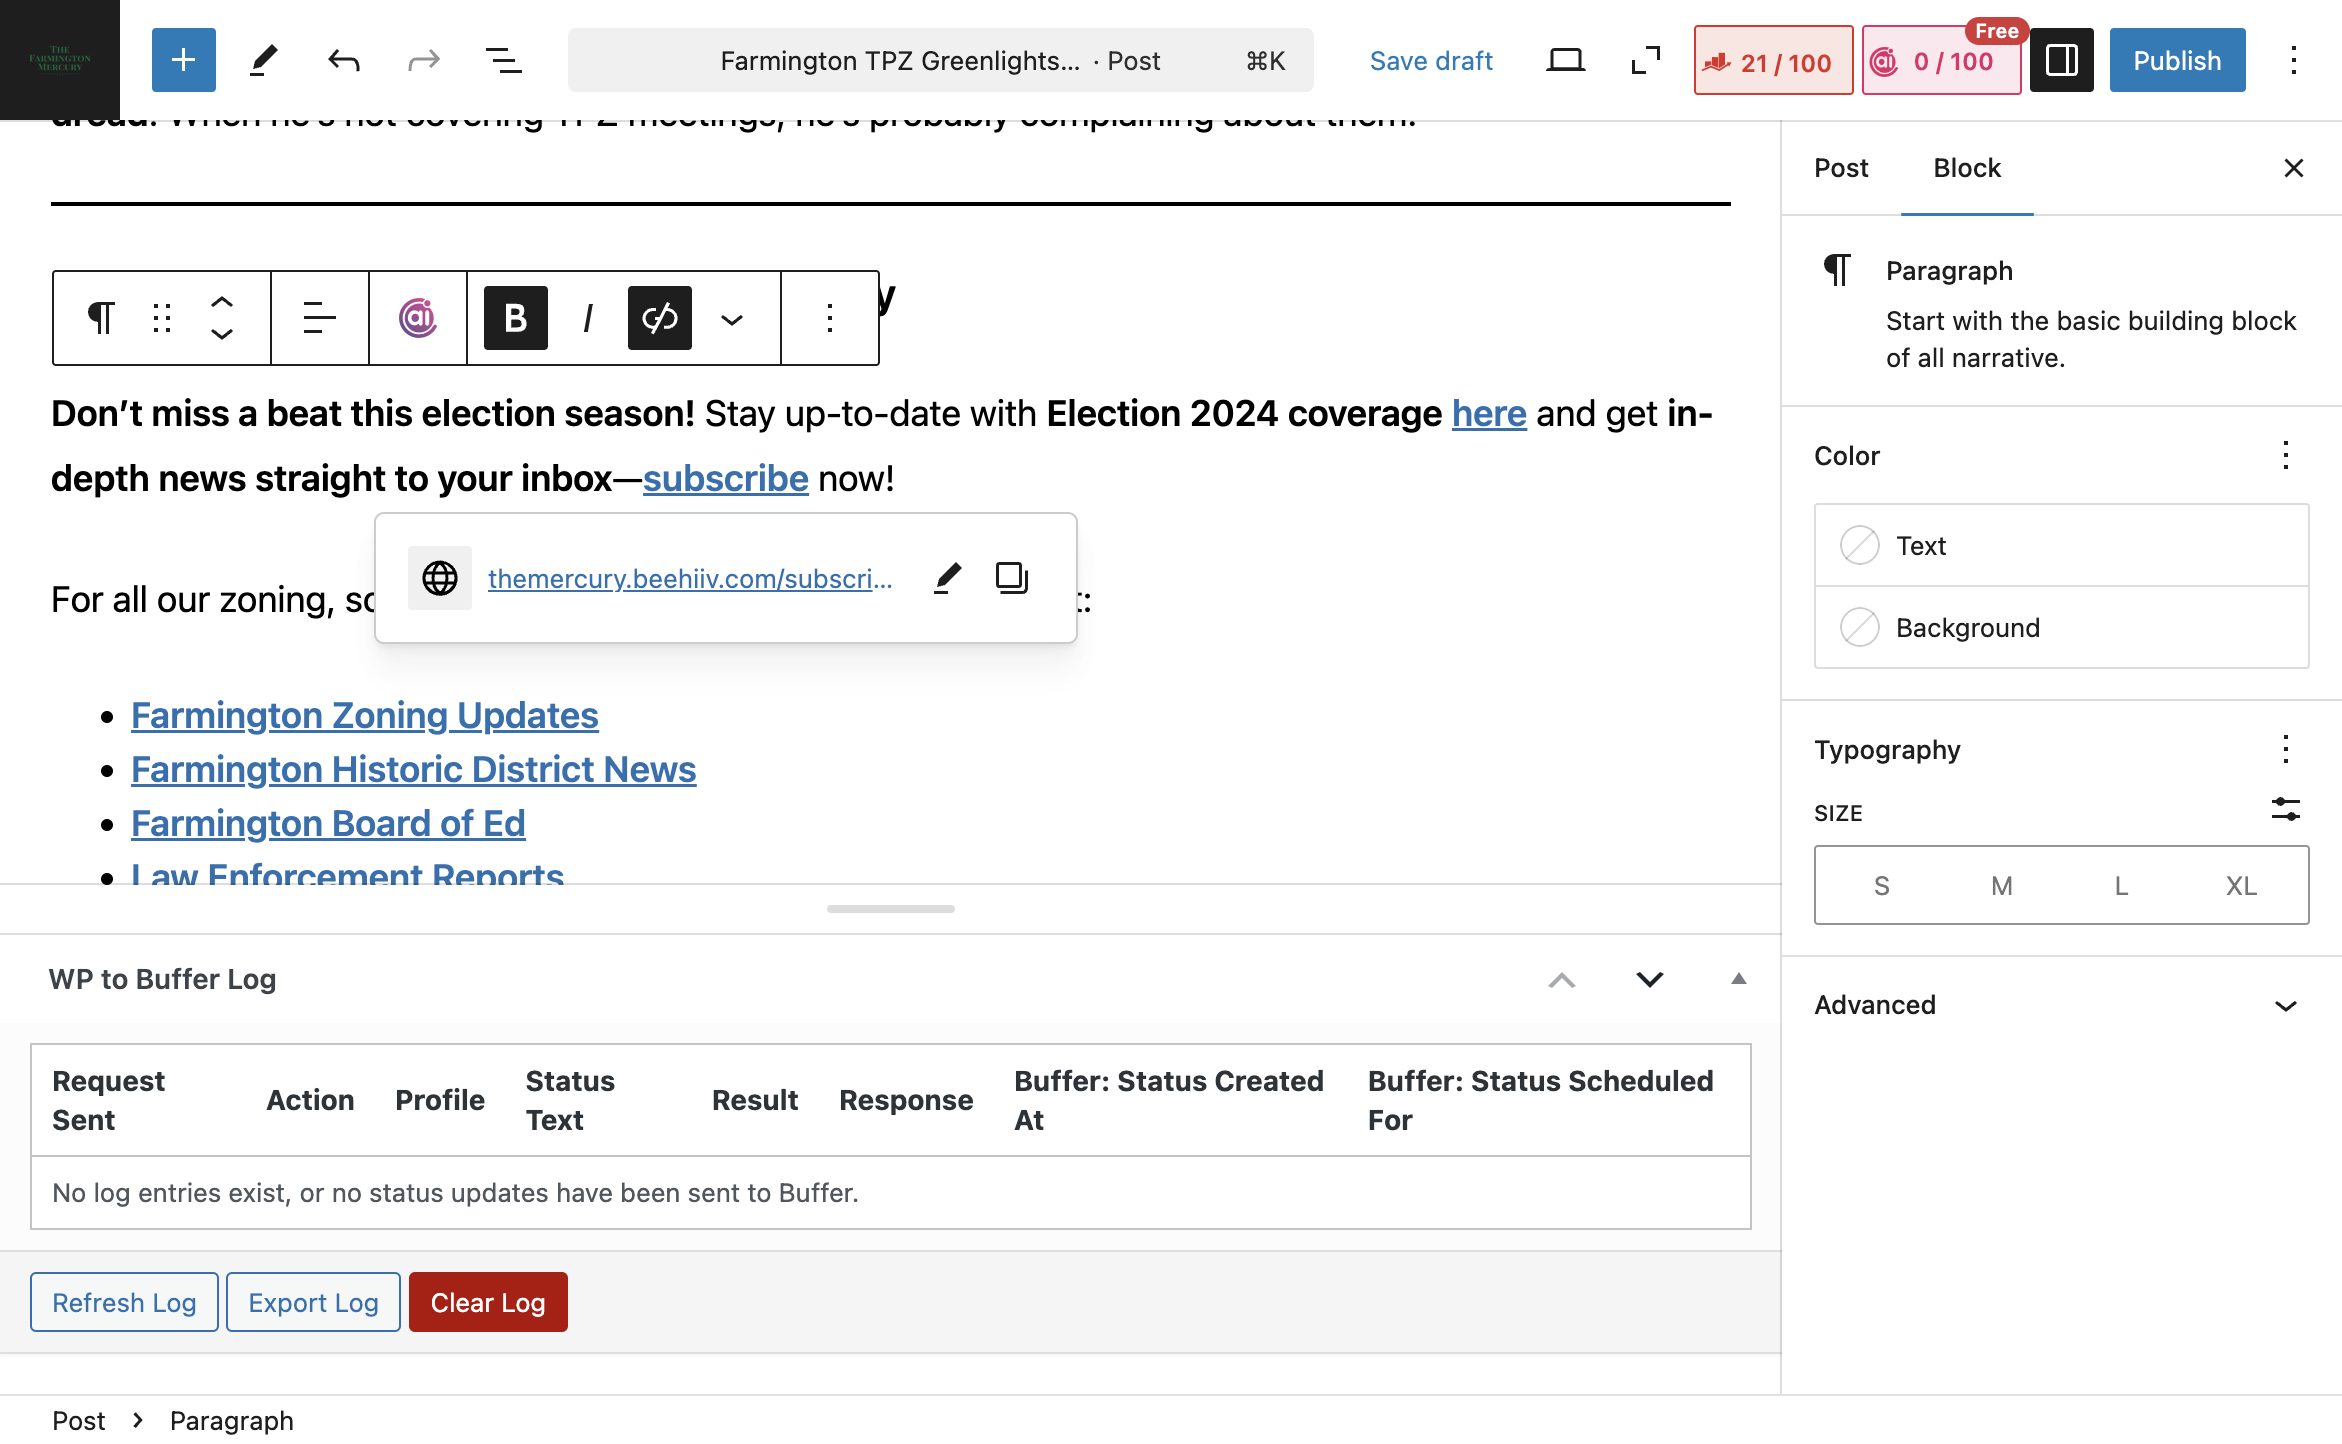The height and width of the screenshot is (1444, 2342).
Task: Click 'Status Text' column header
Action: pos(570,1101)
